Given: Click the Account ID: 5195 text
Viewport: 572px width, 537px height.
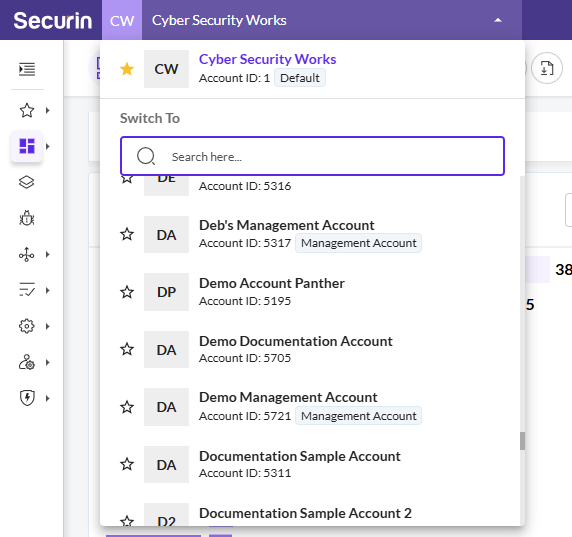Looking at the screenshot, I should tap(245, 301).
